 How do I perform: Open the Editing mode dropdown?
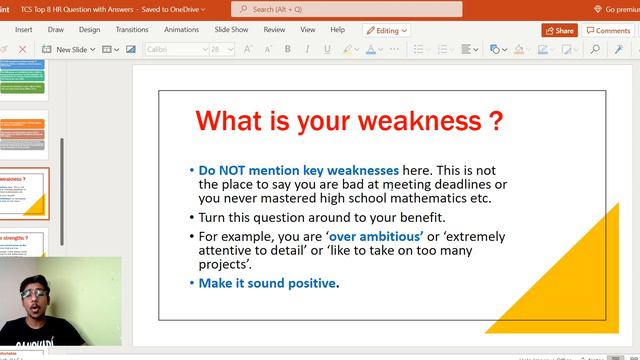click(x=387, y=31)
